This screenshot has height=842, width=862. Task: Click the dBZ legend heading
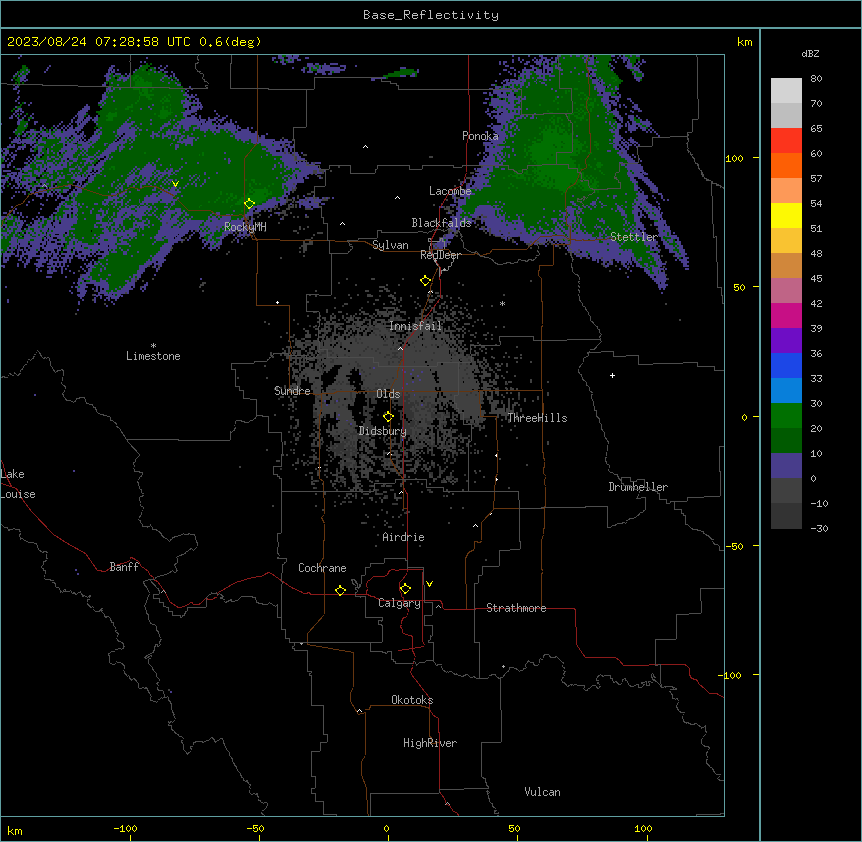(810, 53)
